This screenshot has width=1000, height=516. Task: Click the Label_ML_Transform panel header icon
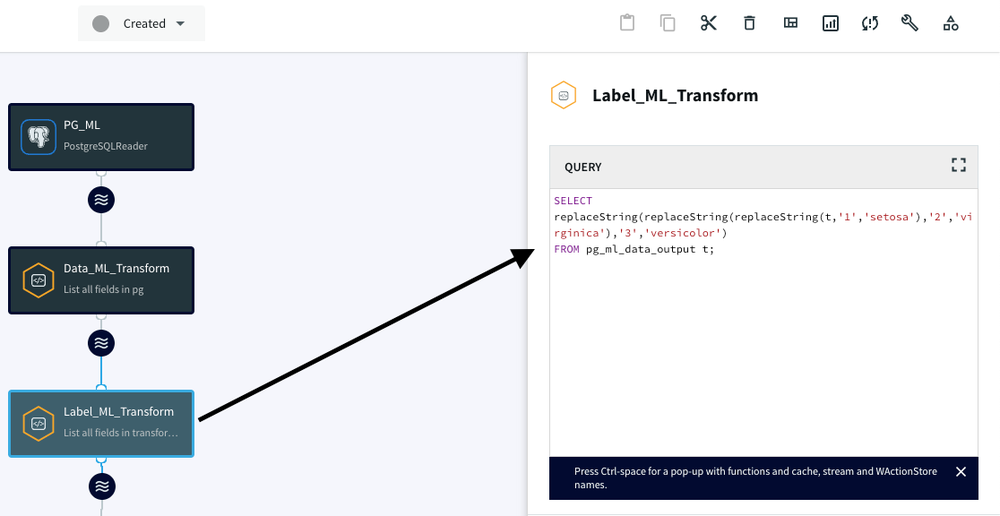click(563, 96)
